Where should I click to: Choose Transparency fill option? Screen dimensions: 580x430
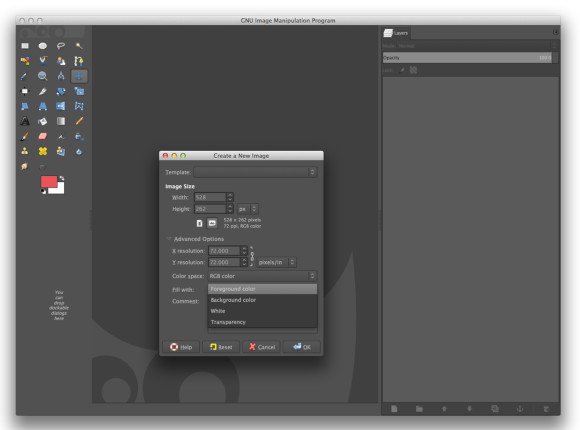[x=262, y=322]
